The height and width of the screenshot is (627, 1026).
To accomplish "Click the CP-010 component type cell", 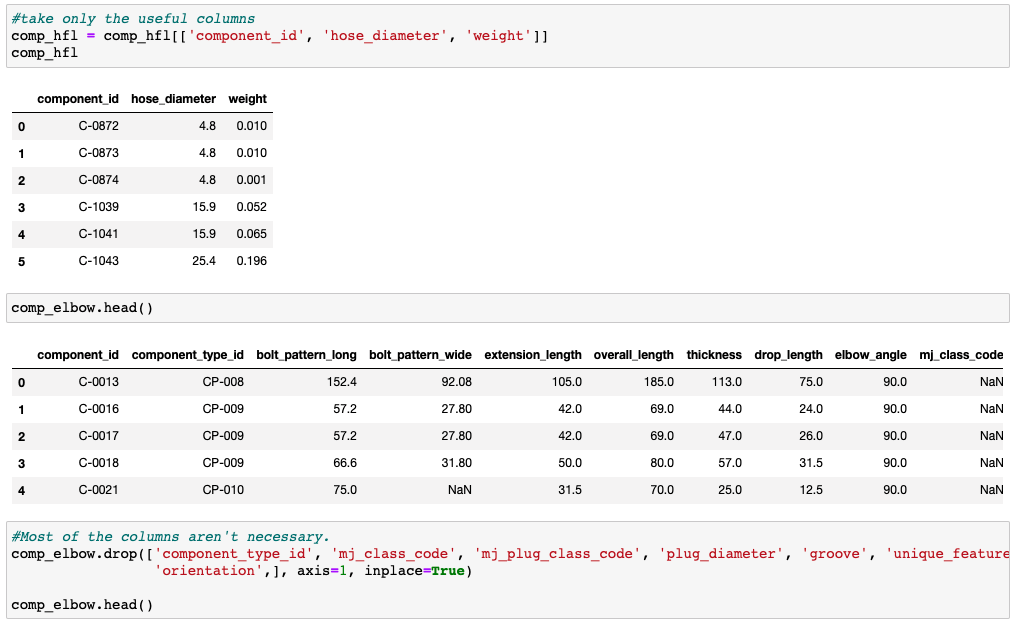I will pos(223,490).
